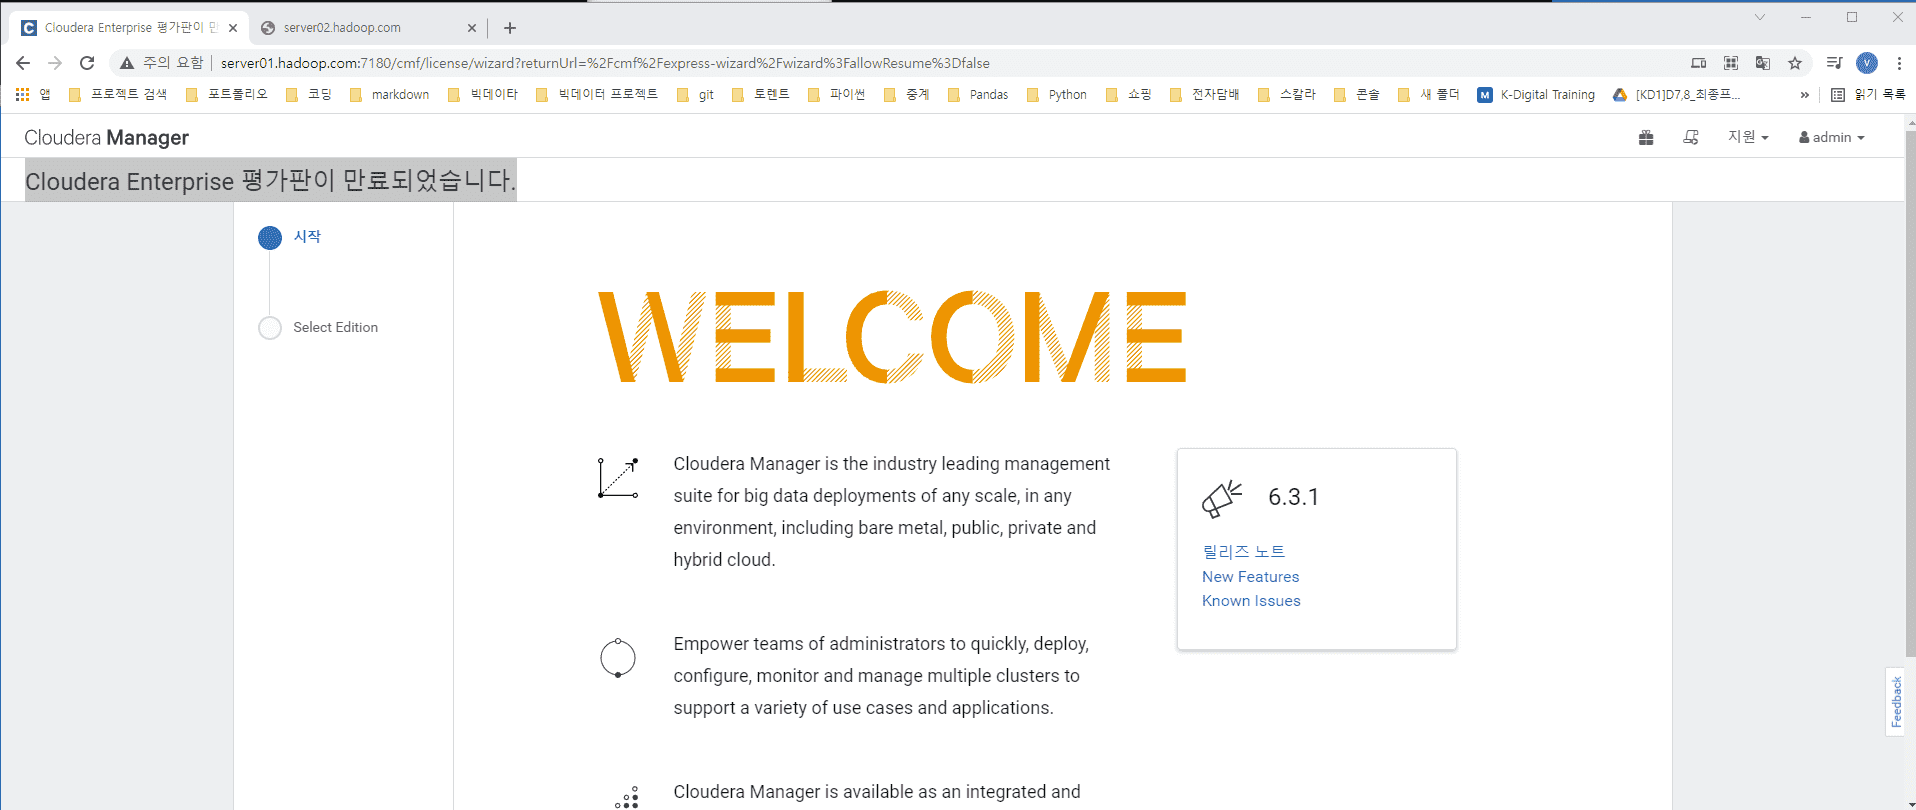
Task: Open the tab search chevron in title bar
Action: coord(1760,17)
